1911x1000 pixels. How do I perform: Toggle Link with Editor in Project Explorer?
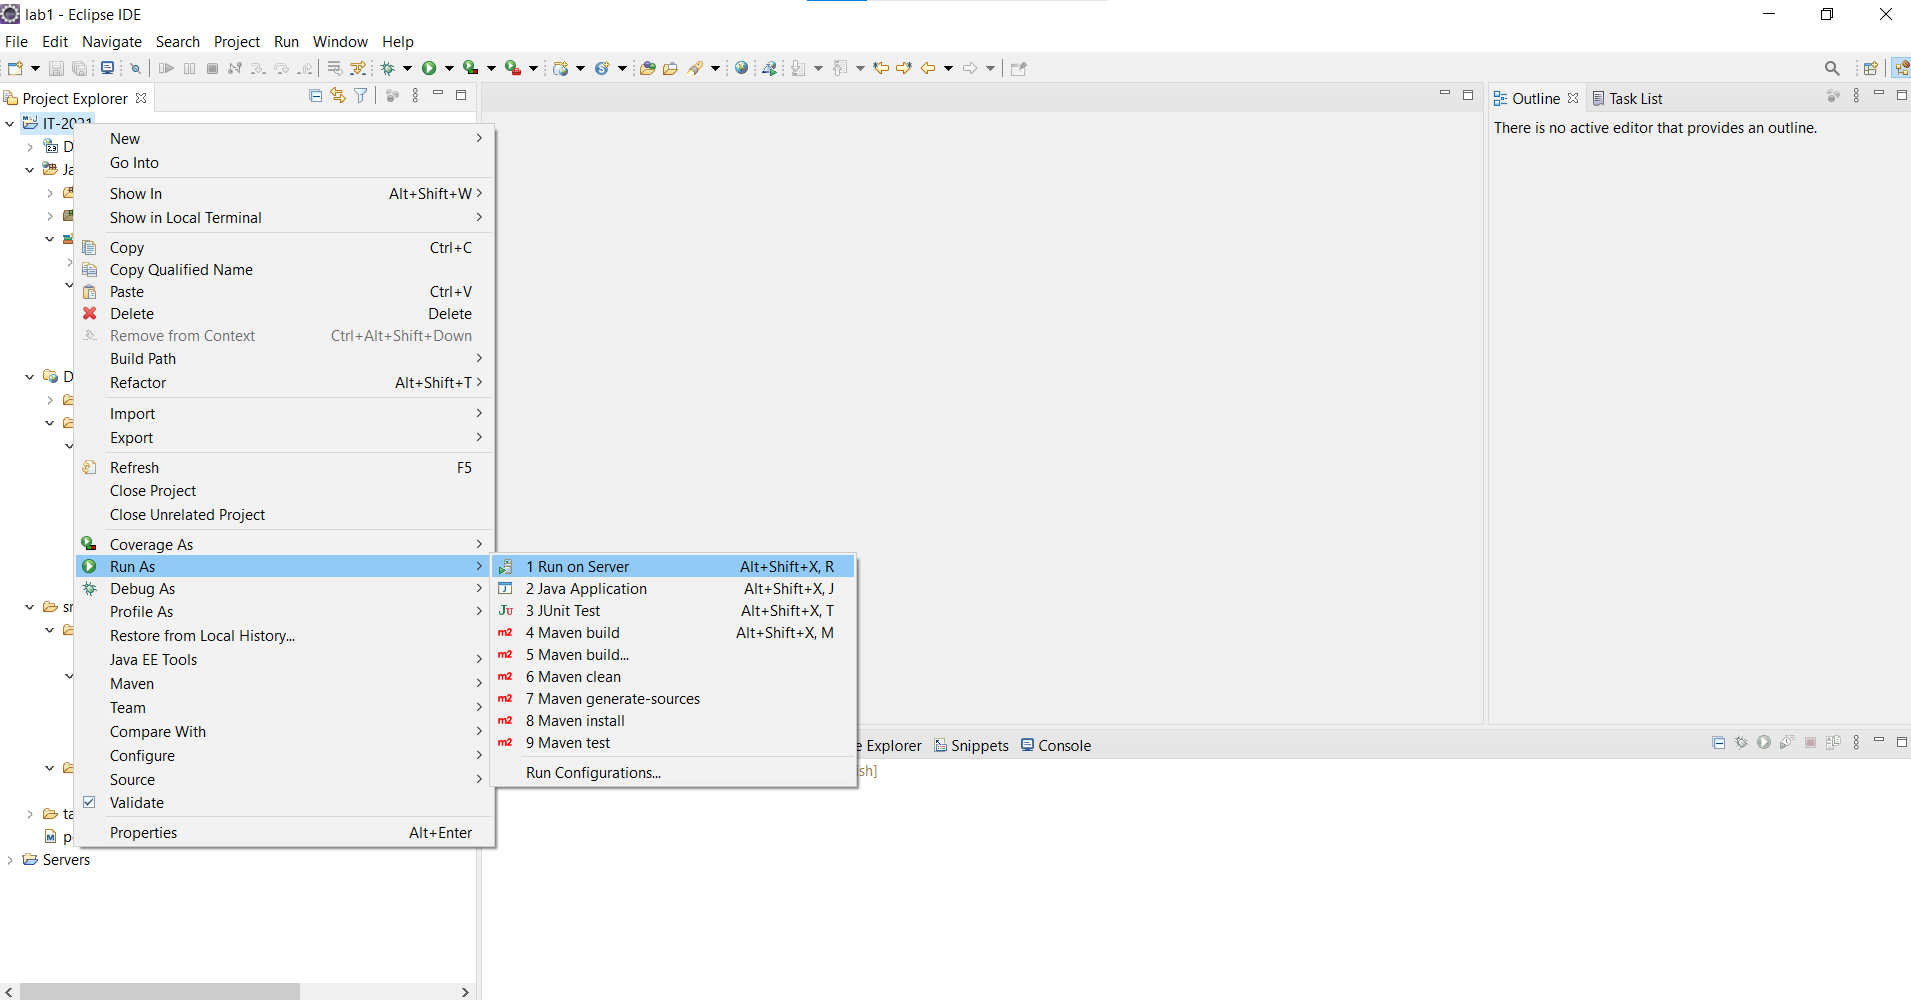[338, 95]
